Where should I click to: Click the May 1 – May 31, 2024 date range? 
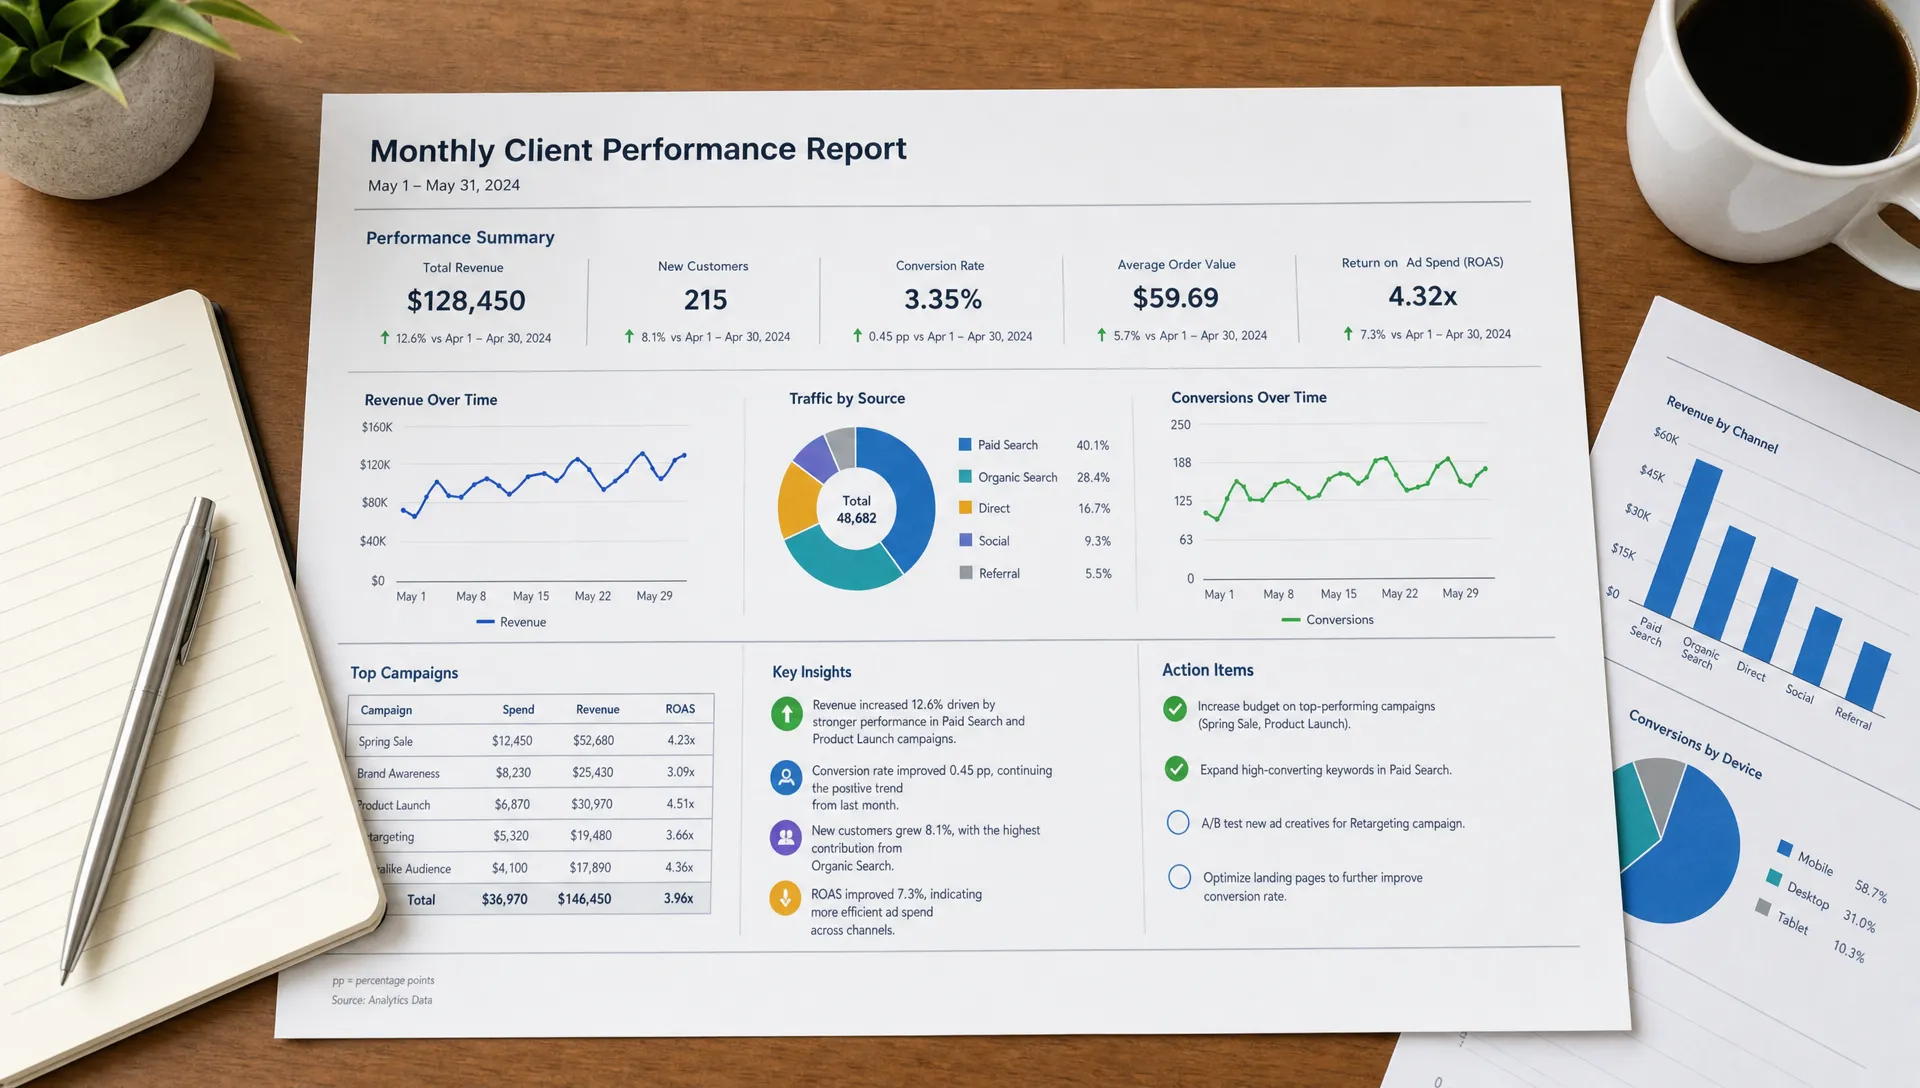444,185
